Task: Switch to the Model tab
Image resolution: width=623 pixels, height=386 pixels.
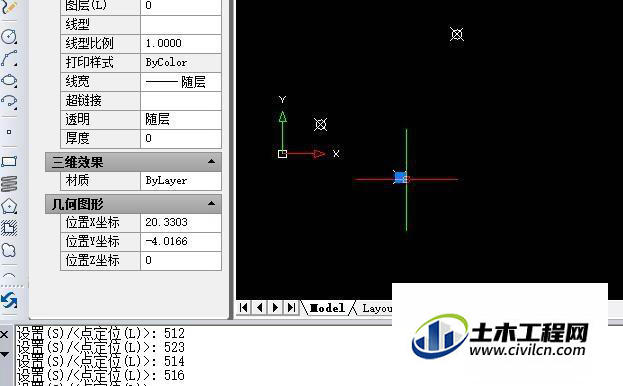Action: pyautogui.click(x=327, y=308)
